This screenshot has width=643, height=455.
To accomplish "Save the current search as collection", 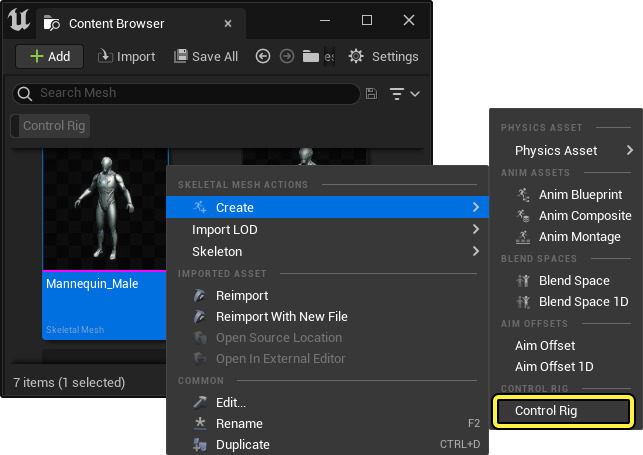I will point(372,93).
